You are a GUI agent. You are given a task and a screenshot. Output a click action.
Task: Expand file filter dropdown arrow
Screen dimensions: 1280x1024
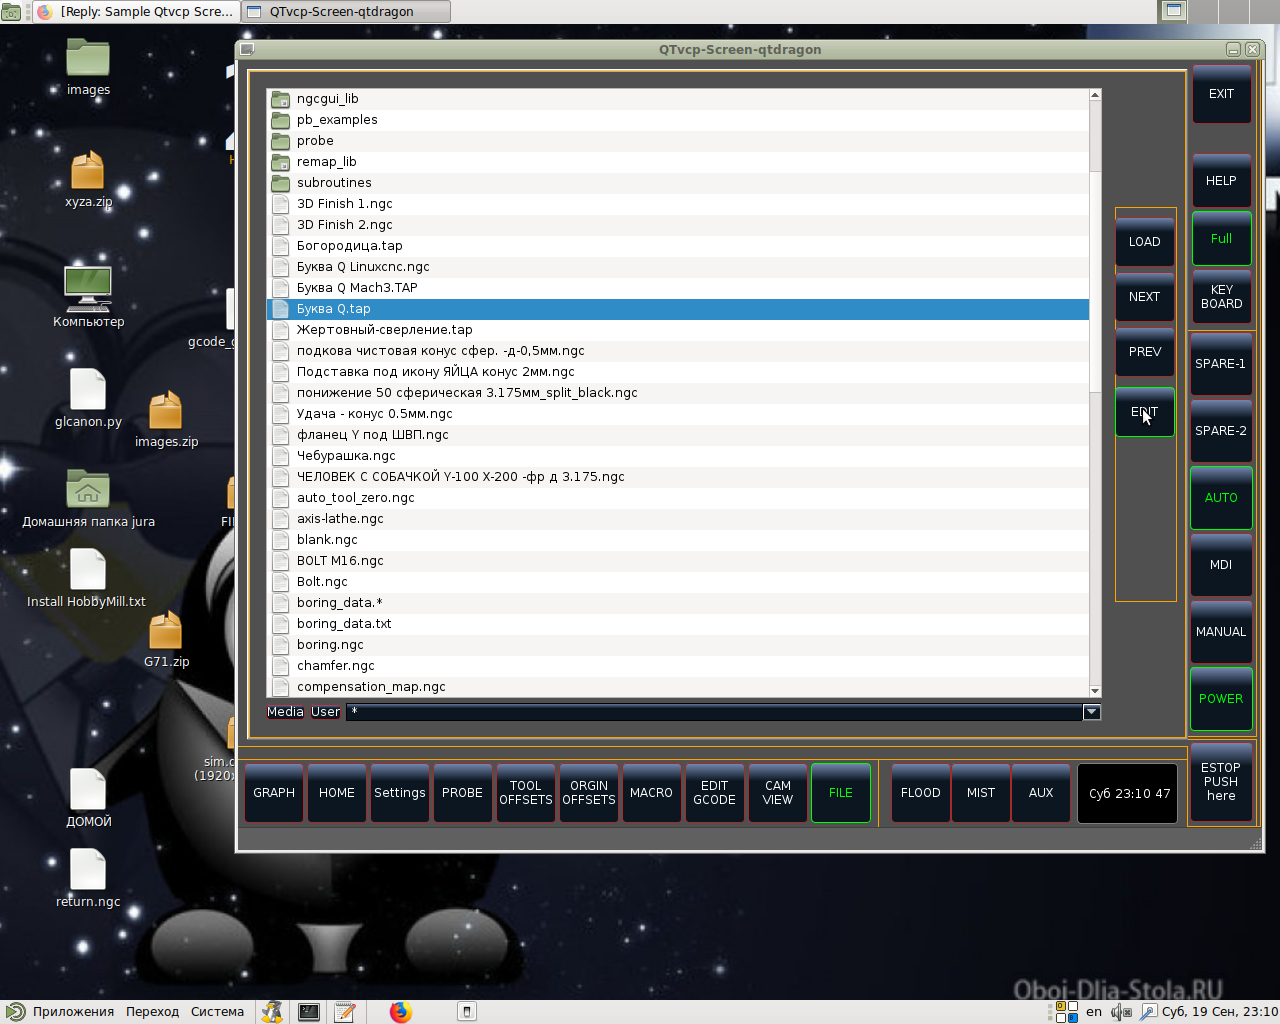click(1092, 712)
